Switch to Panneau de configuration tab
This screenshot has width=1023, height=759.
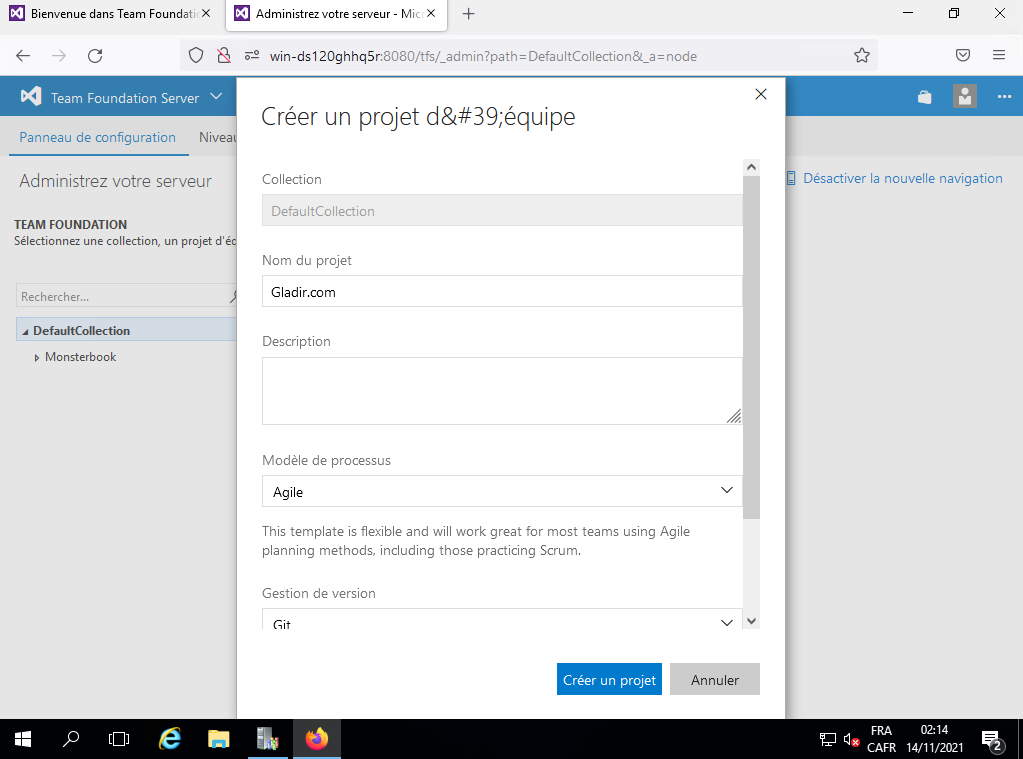coord(97,138)
